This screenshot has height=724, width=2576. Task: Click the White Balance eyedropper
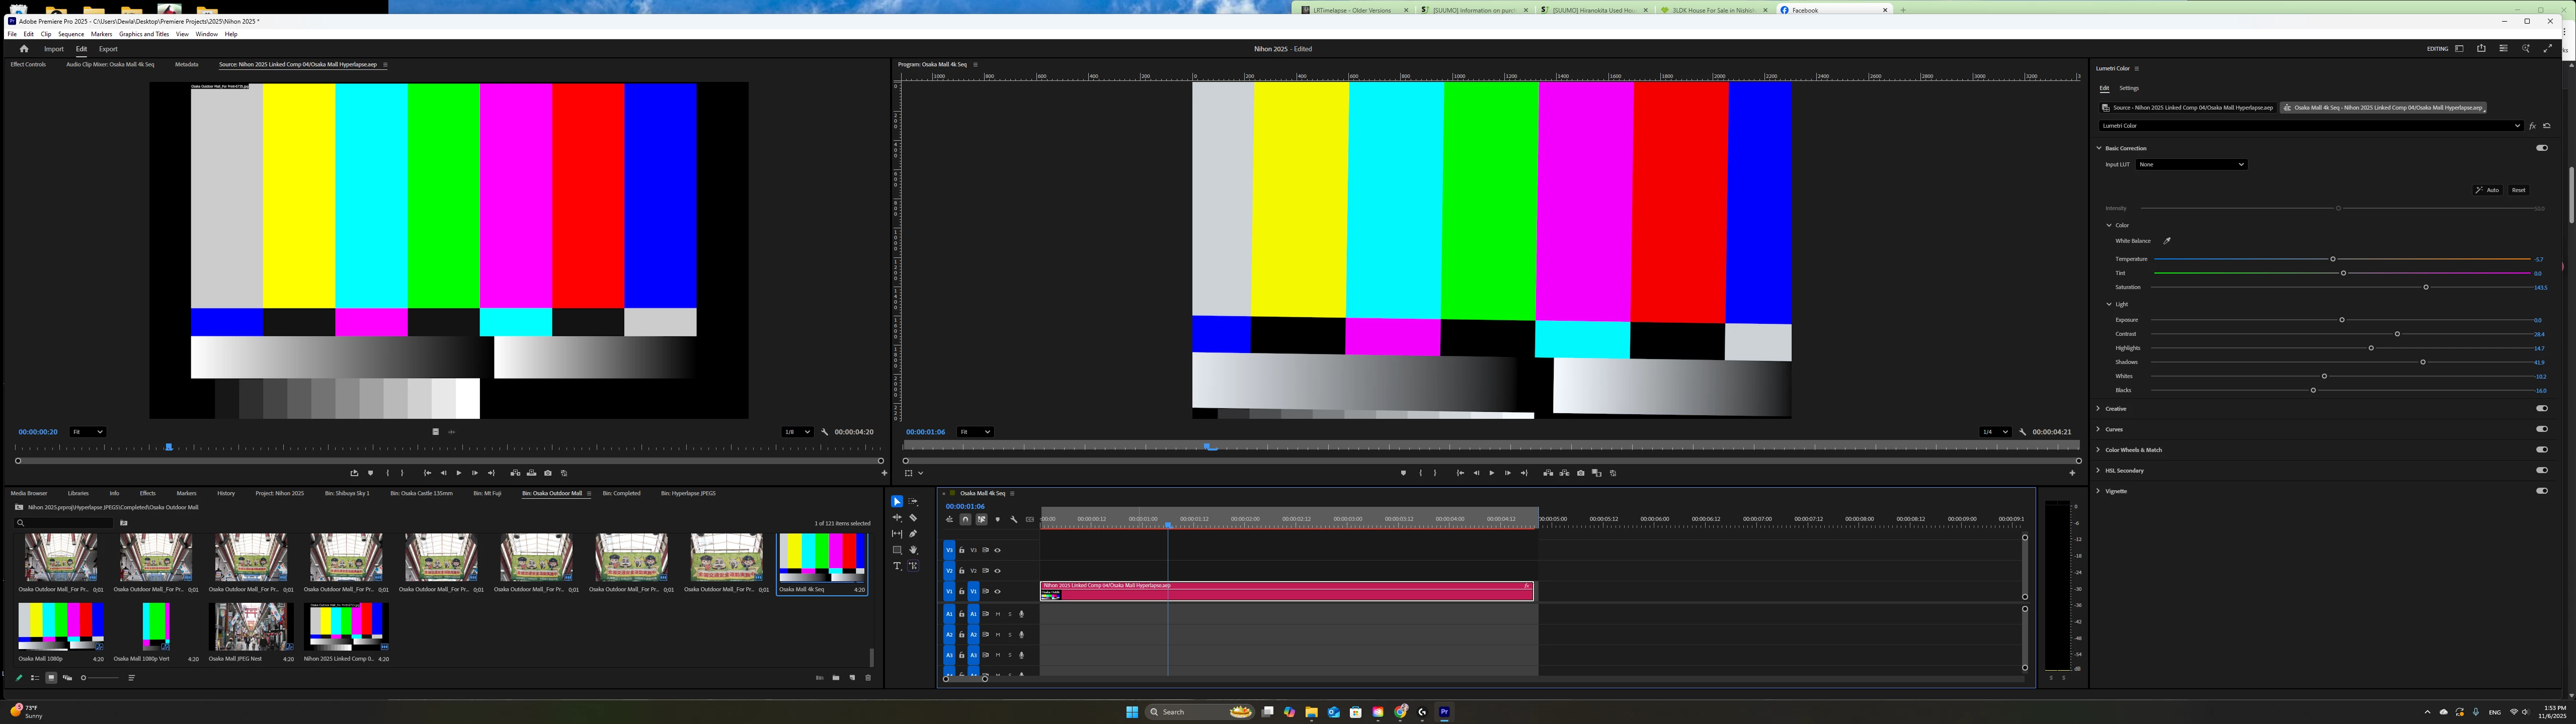pos(2167,241)
